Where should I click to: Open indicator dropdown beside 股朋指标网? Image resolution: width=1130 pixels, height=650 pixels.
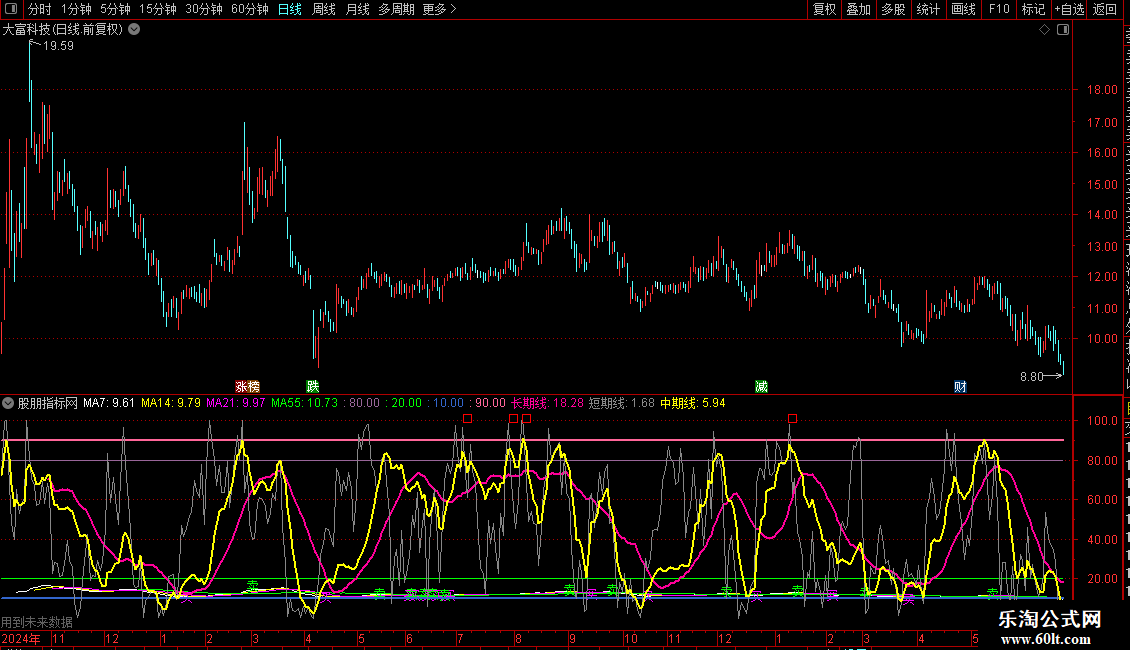(x=8, y=404)
